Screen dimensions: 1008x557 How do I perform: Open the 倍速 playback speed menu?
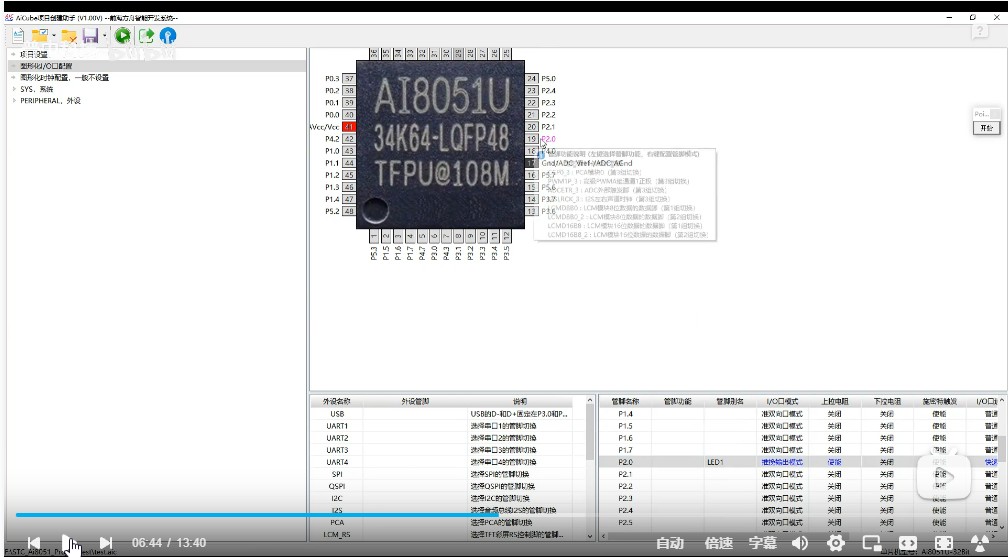click(718, 543)
